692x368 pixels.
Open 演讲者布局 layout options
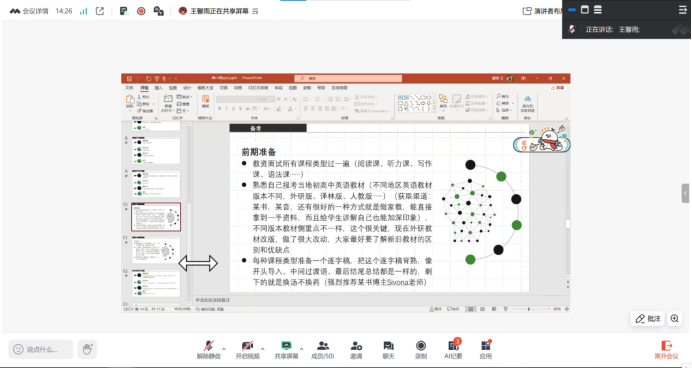tap(542, 11)
